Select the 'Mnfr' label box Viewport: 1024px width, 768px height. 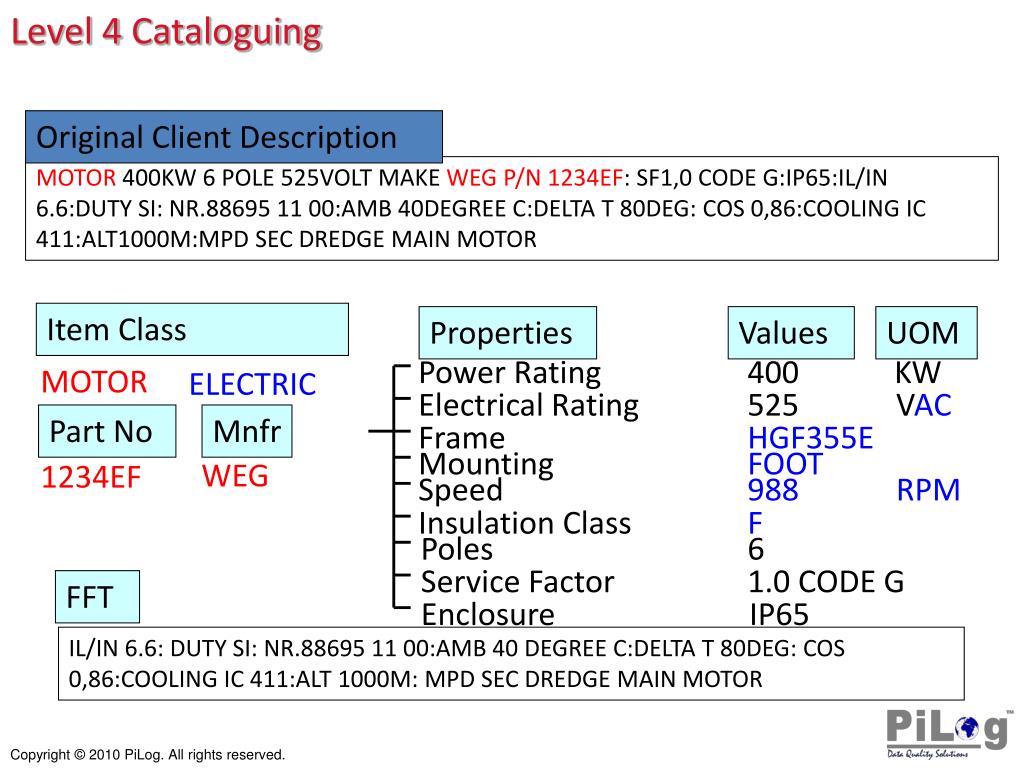click(247, 431)
